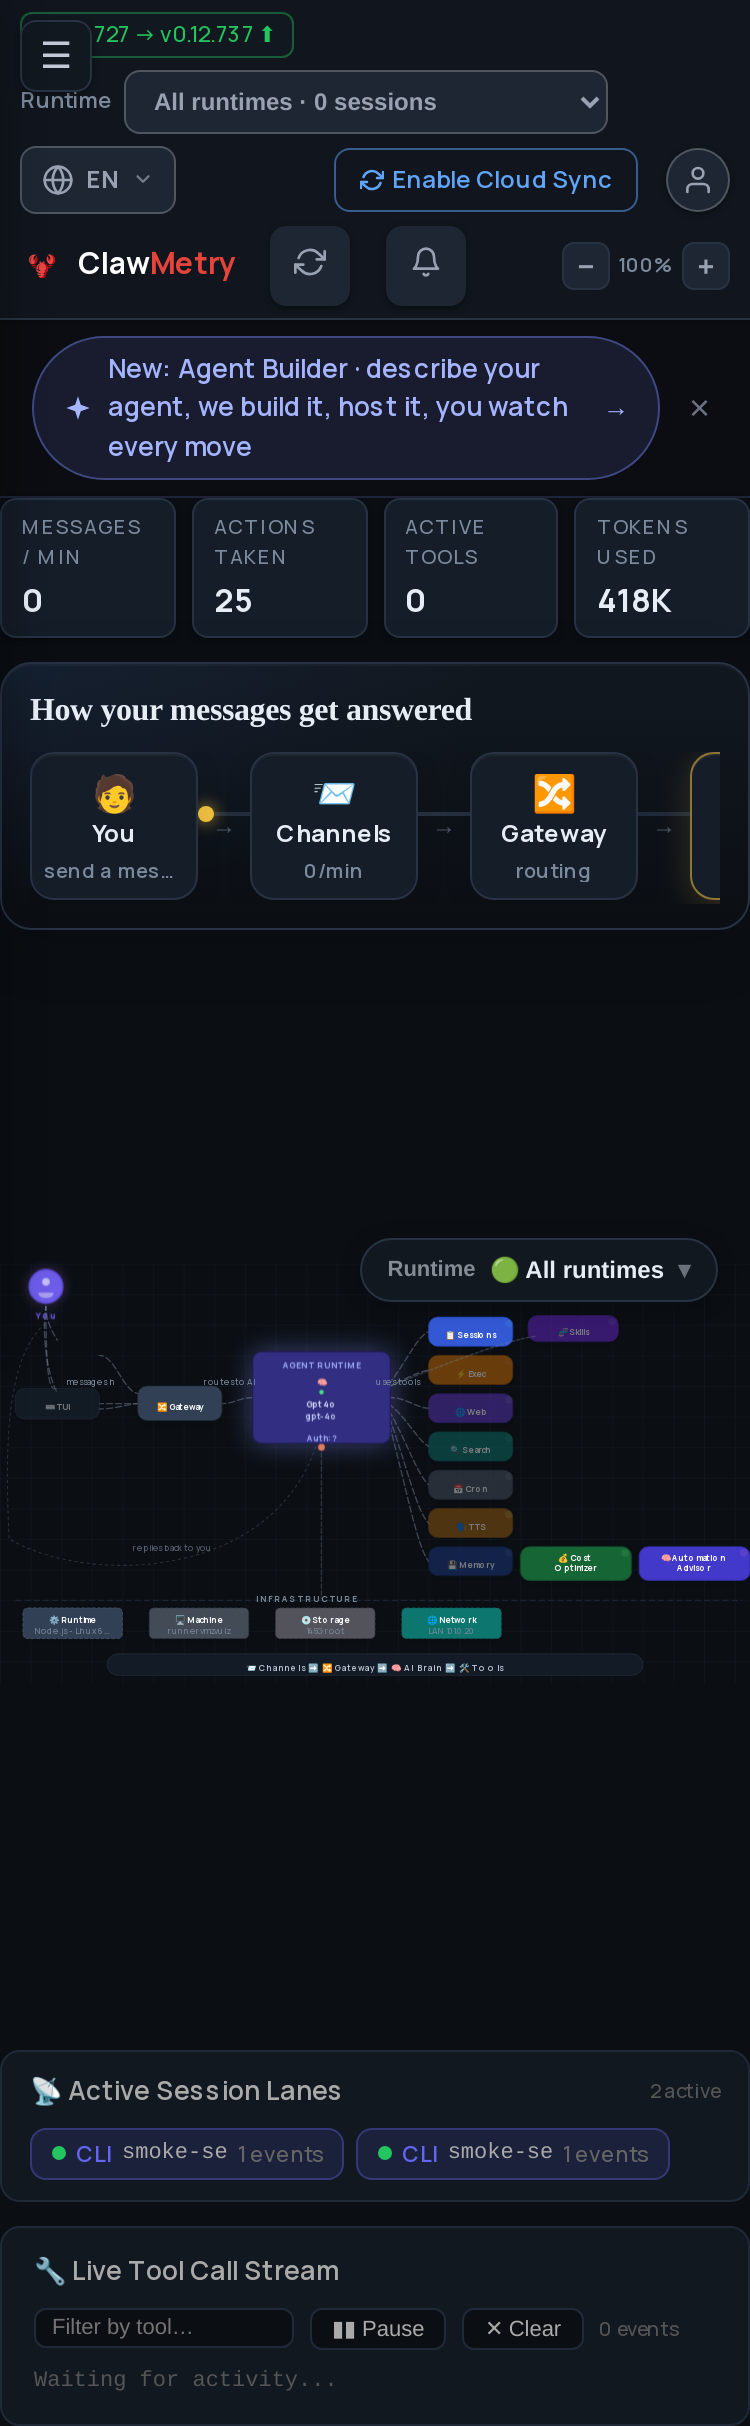Open the Cron tool node
Image resolution: width=750 pixels, height=2426 pixels.
pos(470,1487)
